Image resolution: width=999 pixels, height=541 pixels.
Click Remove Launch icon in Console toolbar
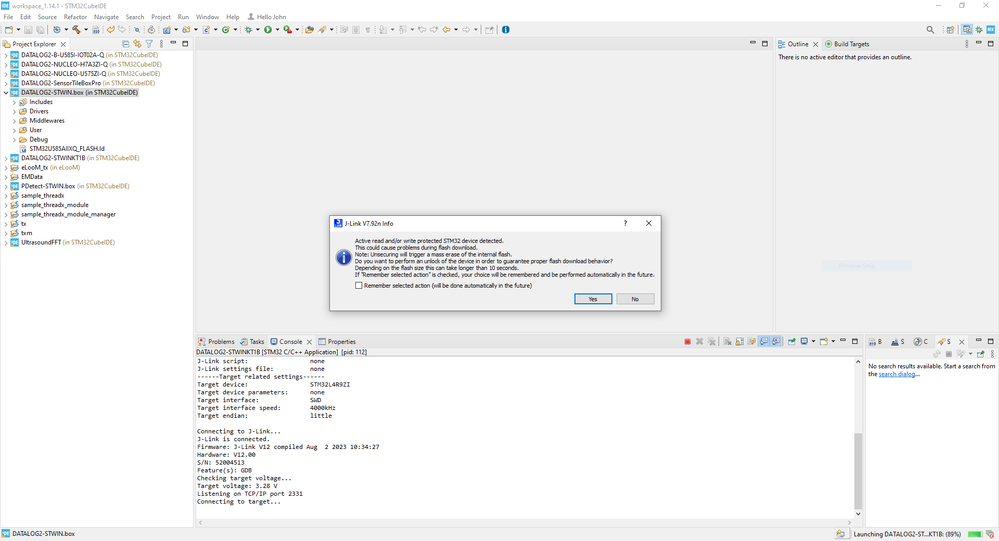click(x=700, y=342)
